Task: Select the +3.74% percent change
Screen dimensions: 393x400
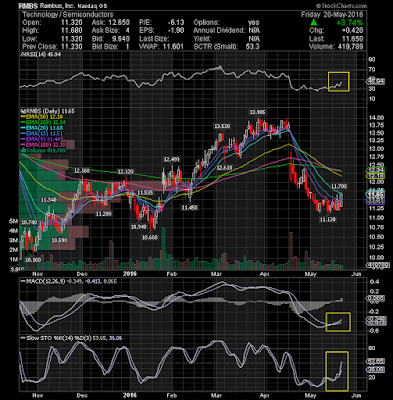Action: click(349, 23)
